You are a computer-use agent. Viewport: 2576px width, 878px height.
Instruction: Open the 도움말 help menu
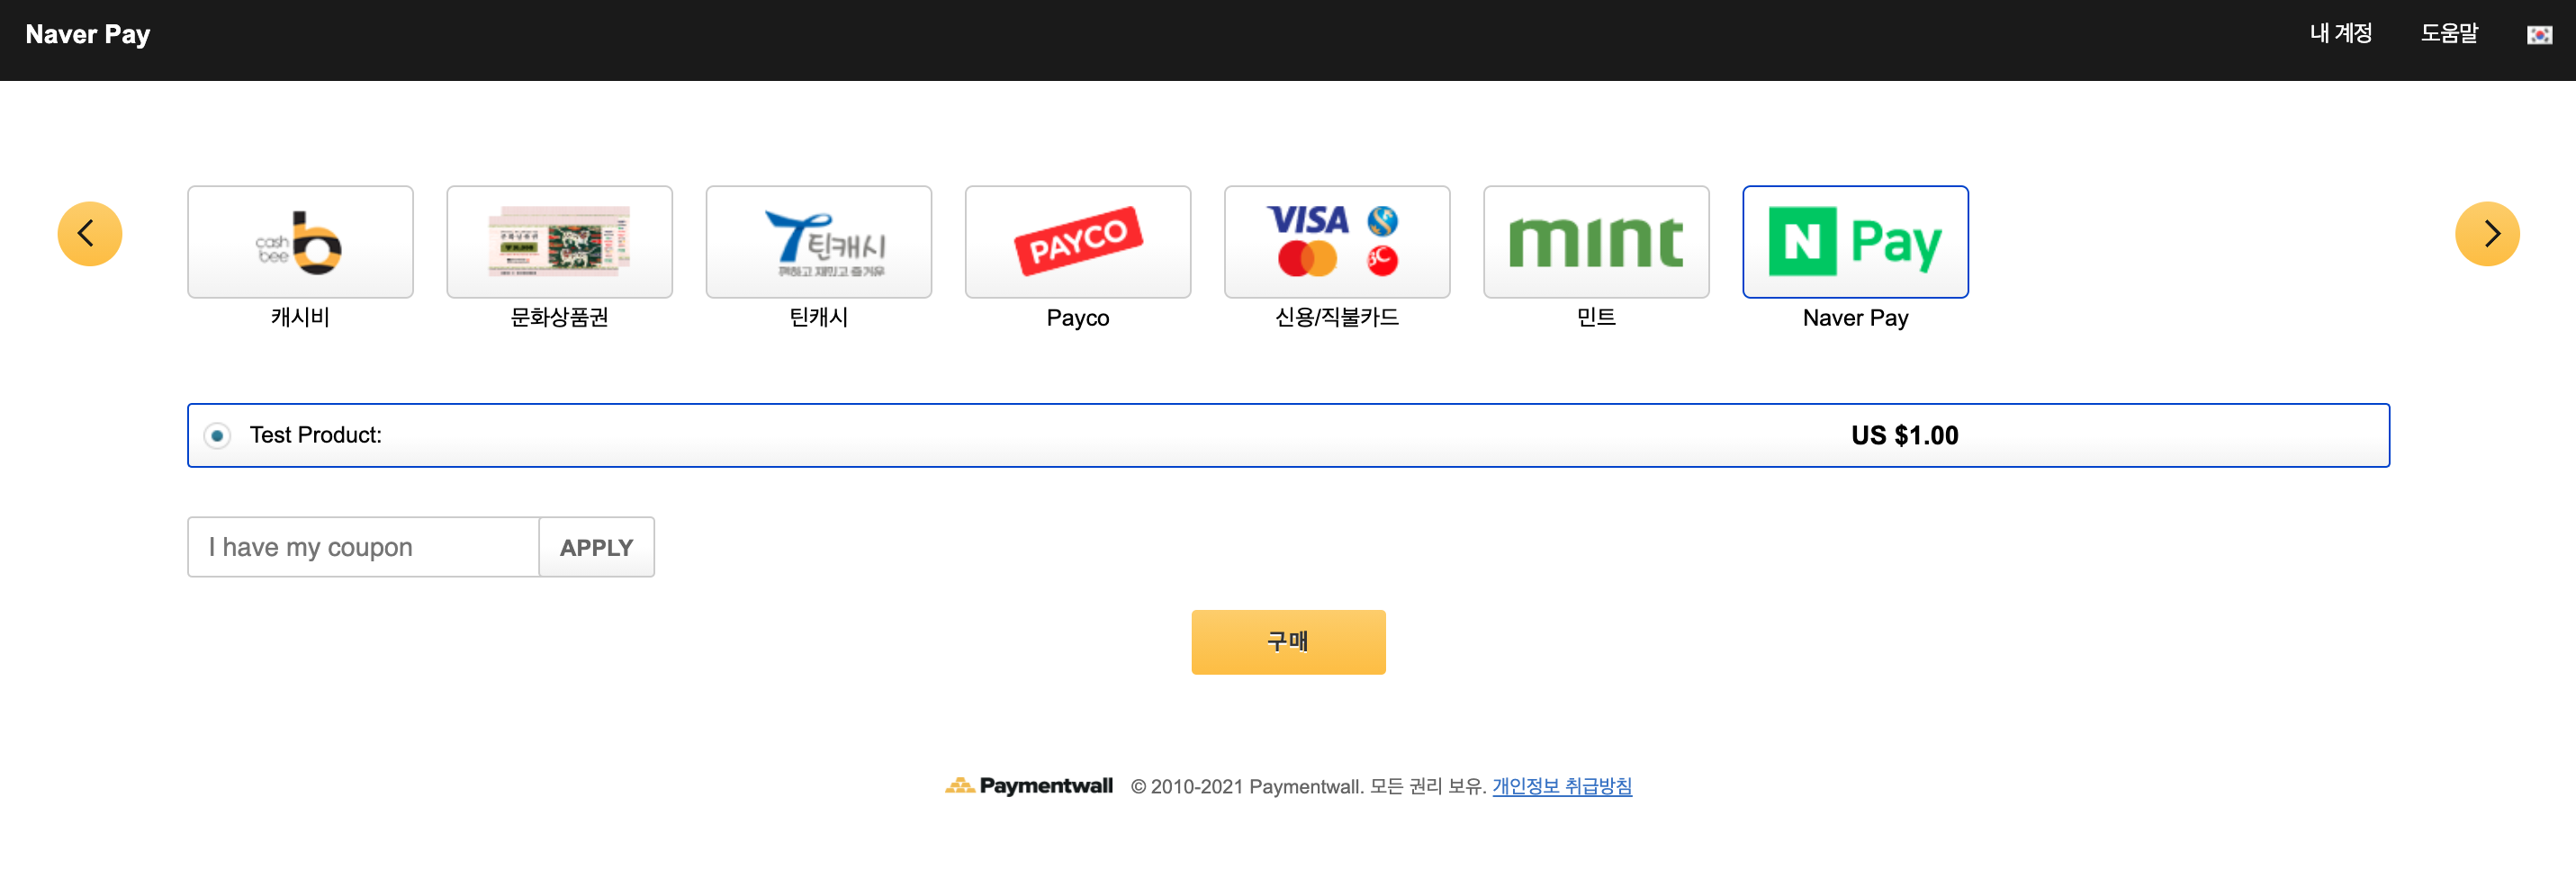(x=2449, y=34)
